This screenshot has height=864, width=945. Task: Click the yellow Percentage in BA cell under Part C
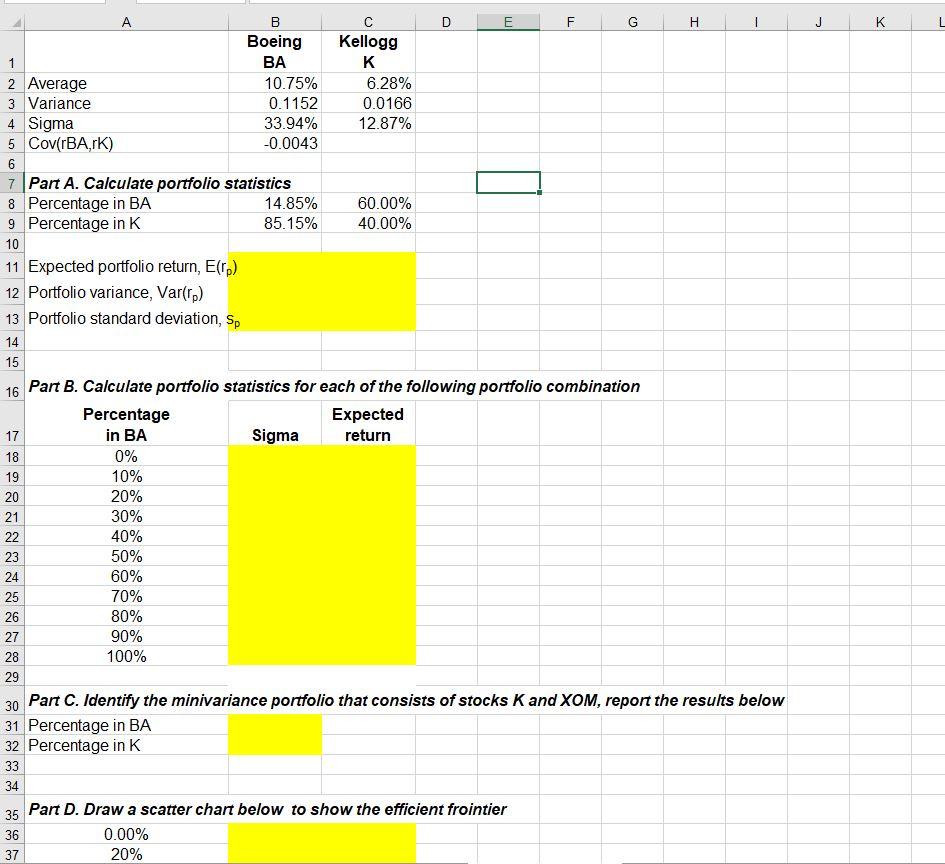pyautogui.click(x=275, y=725)
